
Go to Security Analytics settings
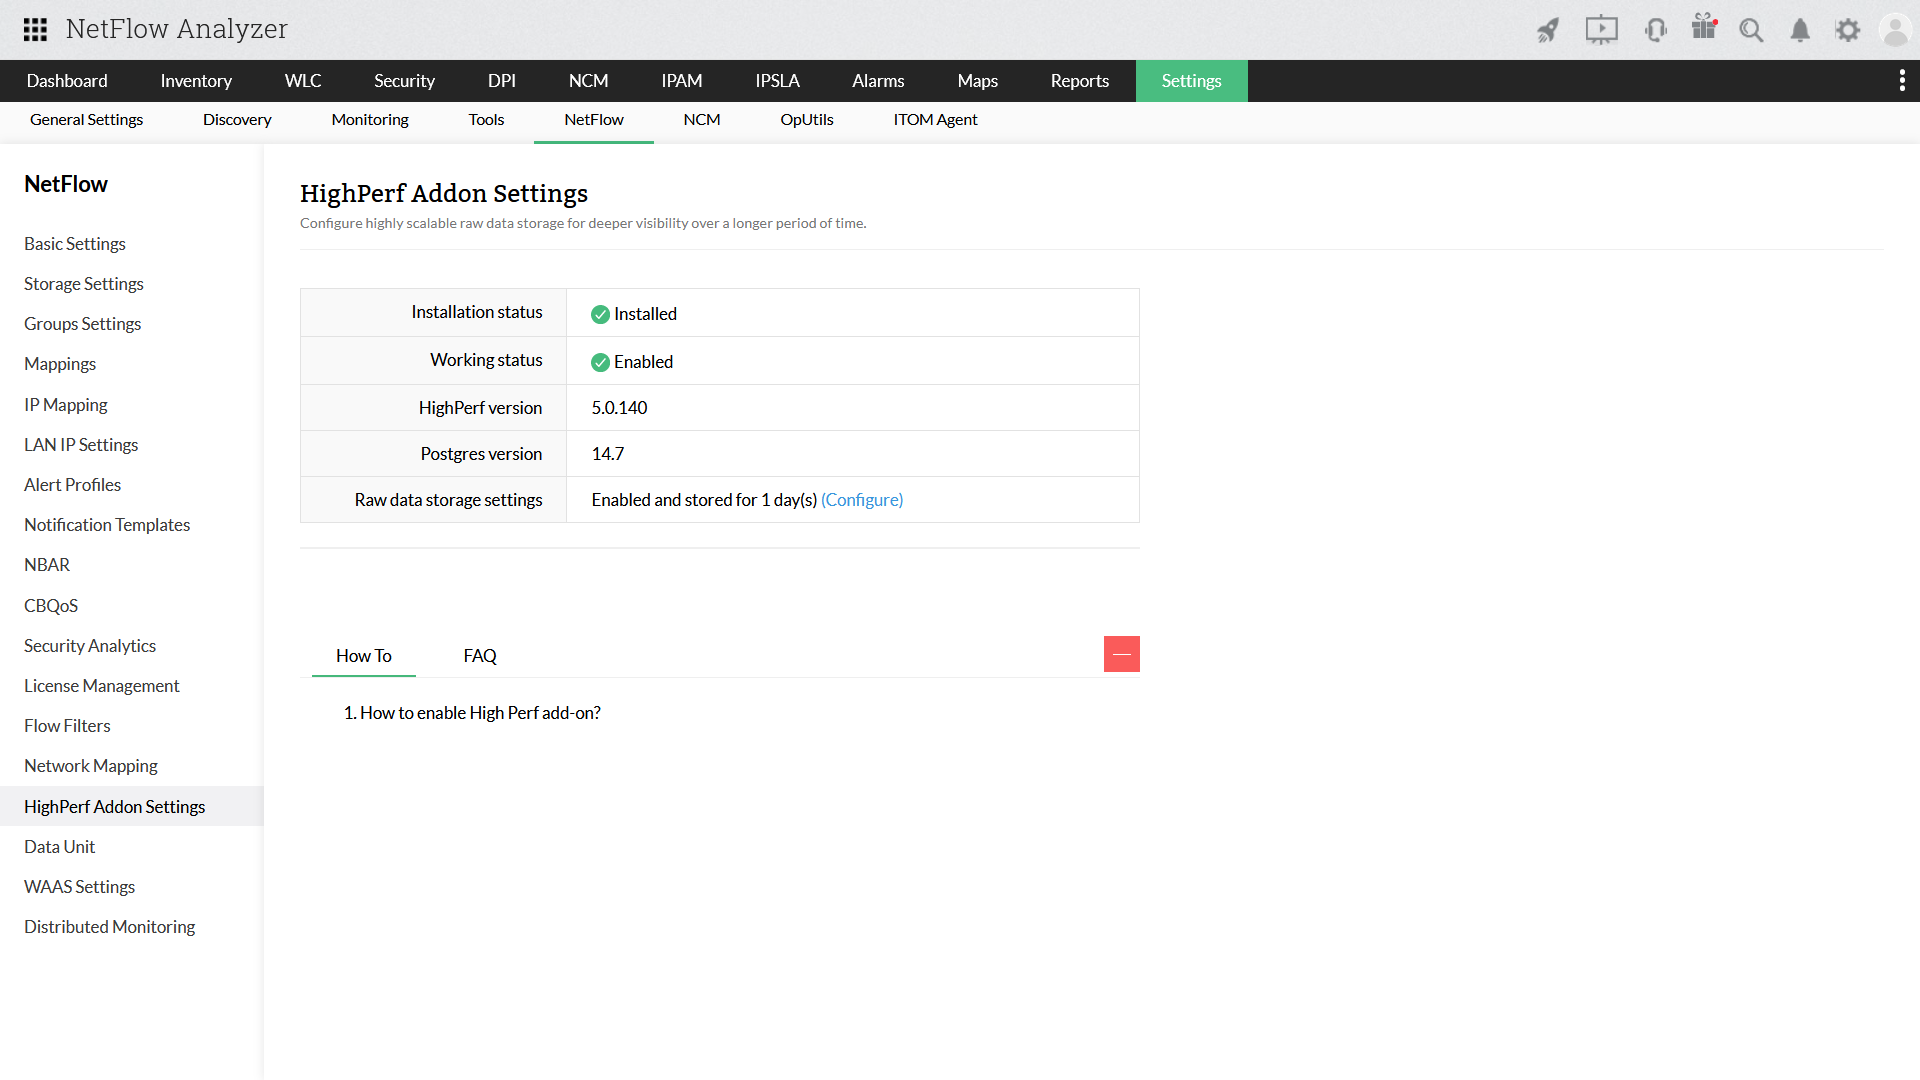pos(90,646)
